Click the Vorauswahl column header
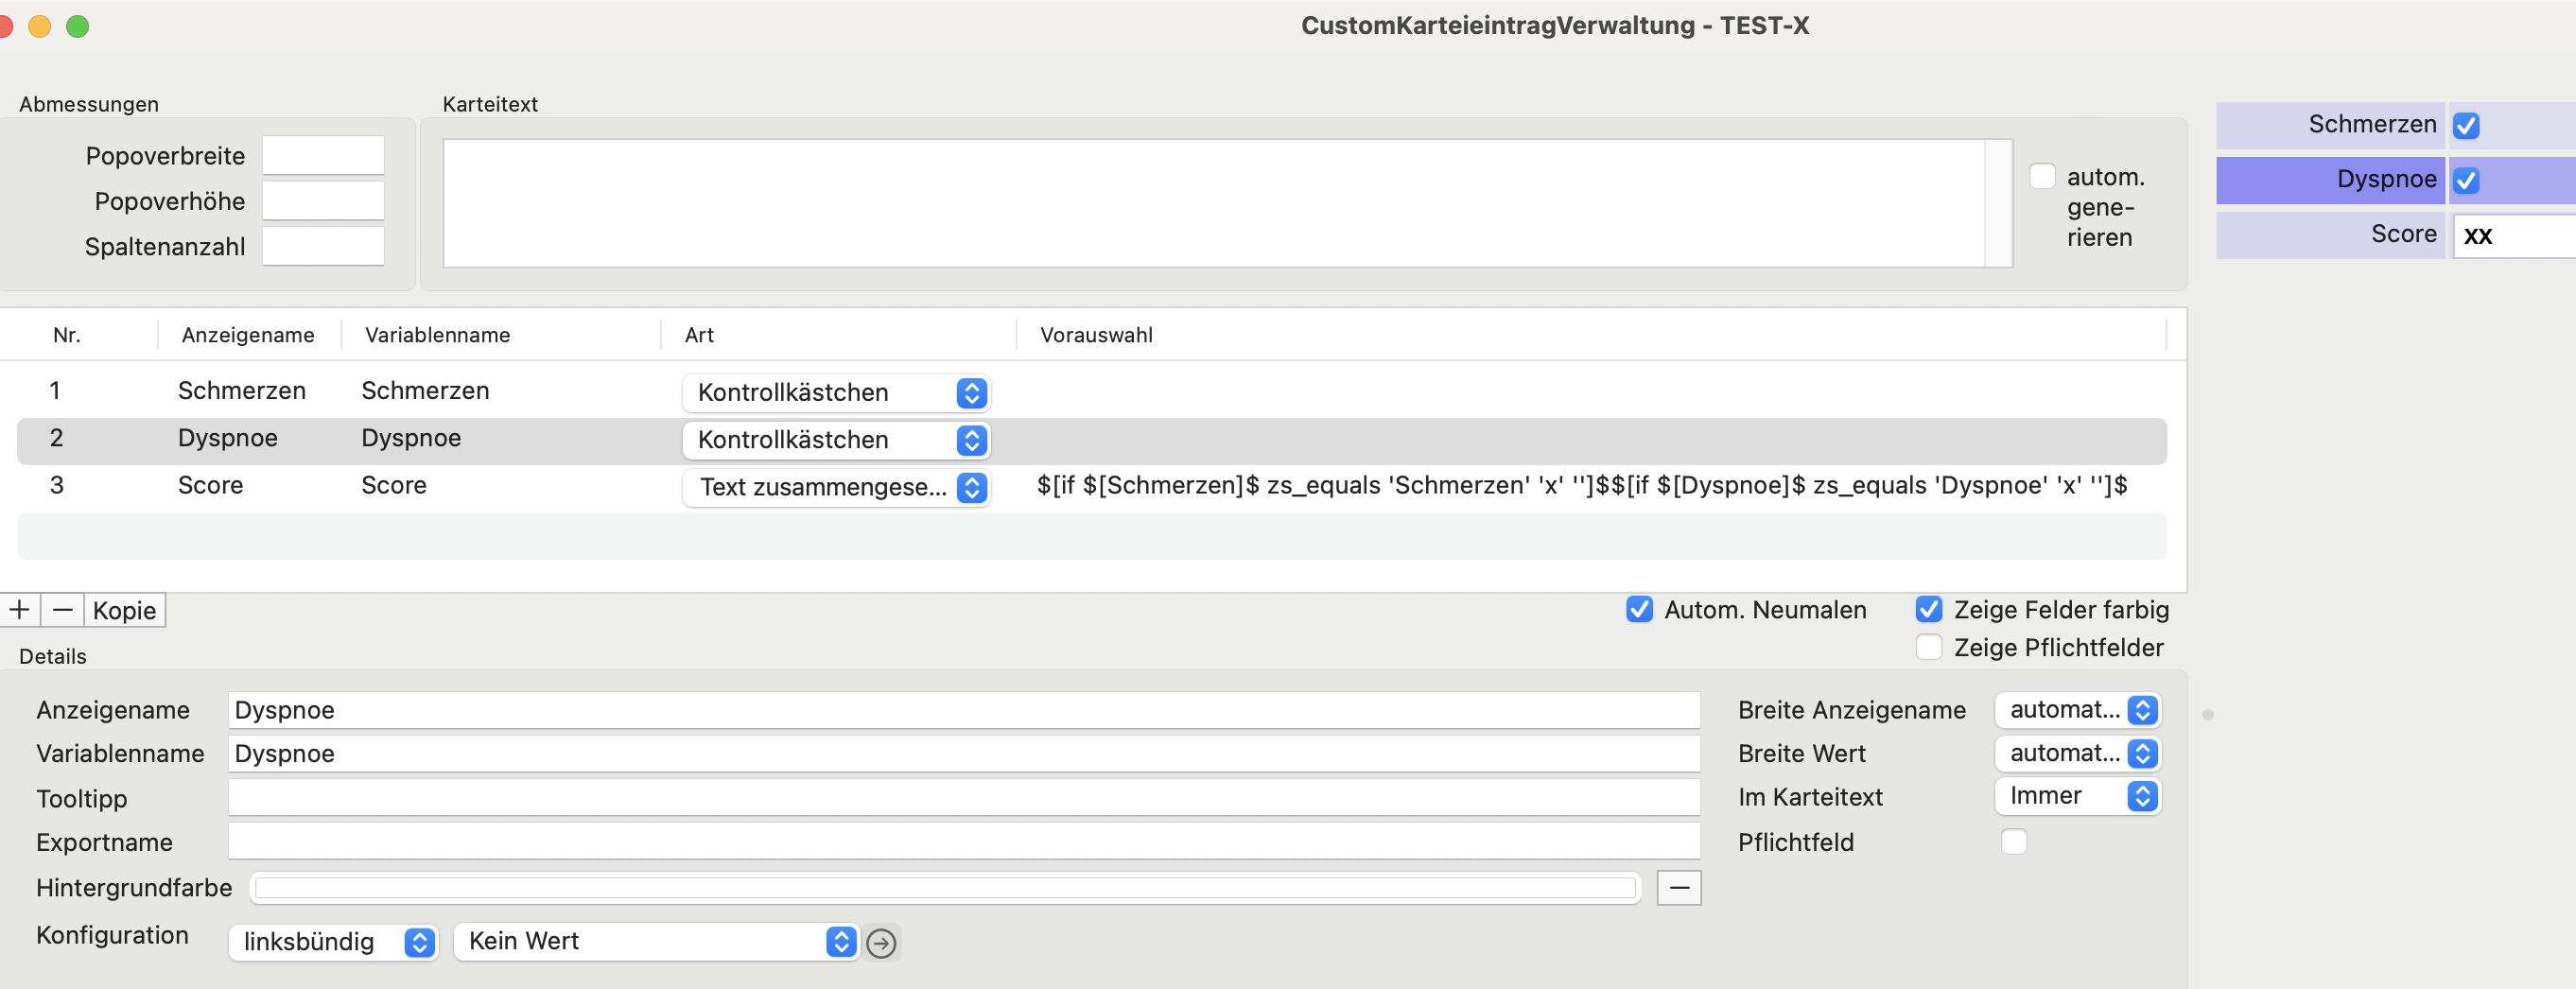The height and width of the screenshot is (989, 2576). point(1096,335)
